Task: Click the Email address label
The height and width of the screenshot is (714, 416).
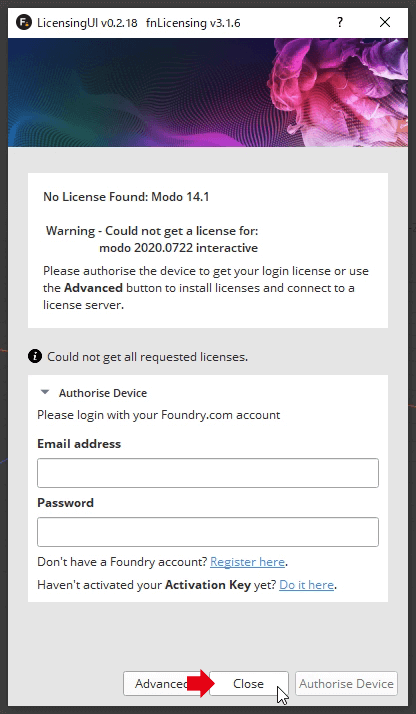Action: [79, 444]
